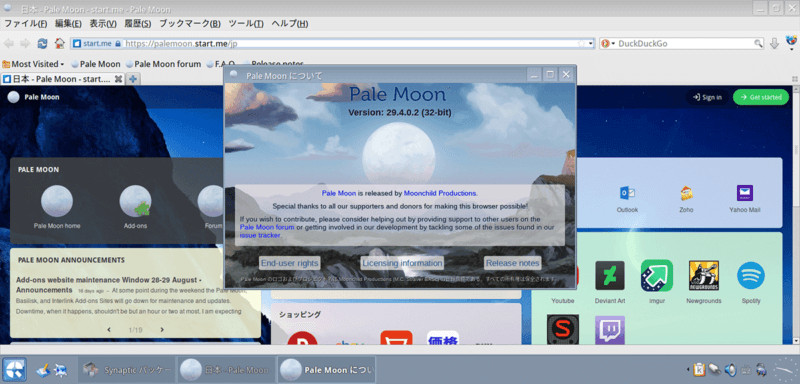This screenshot has height=384, width=800.
Task: Open the ツール(T) menu
Action: (245, 23)
